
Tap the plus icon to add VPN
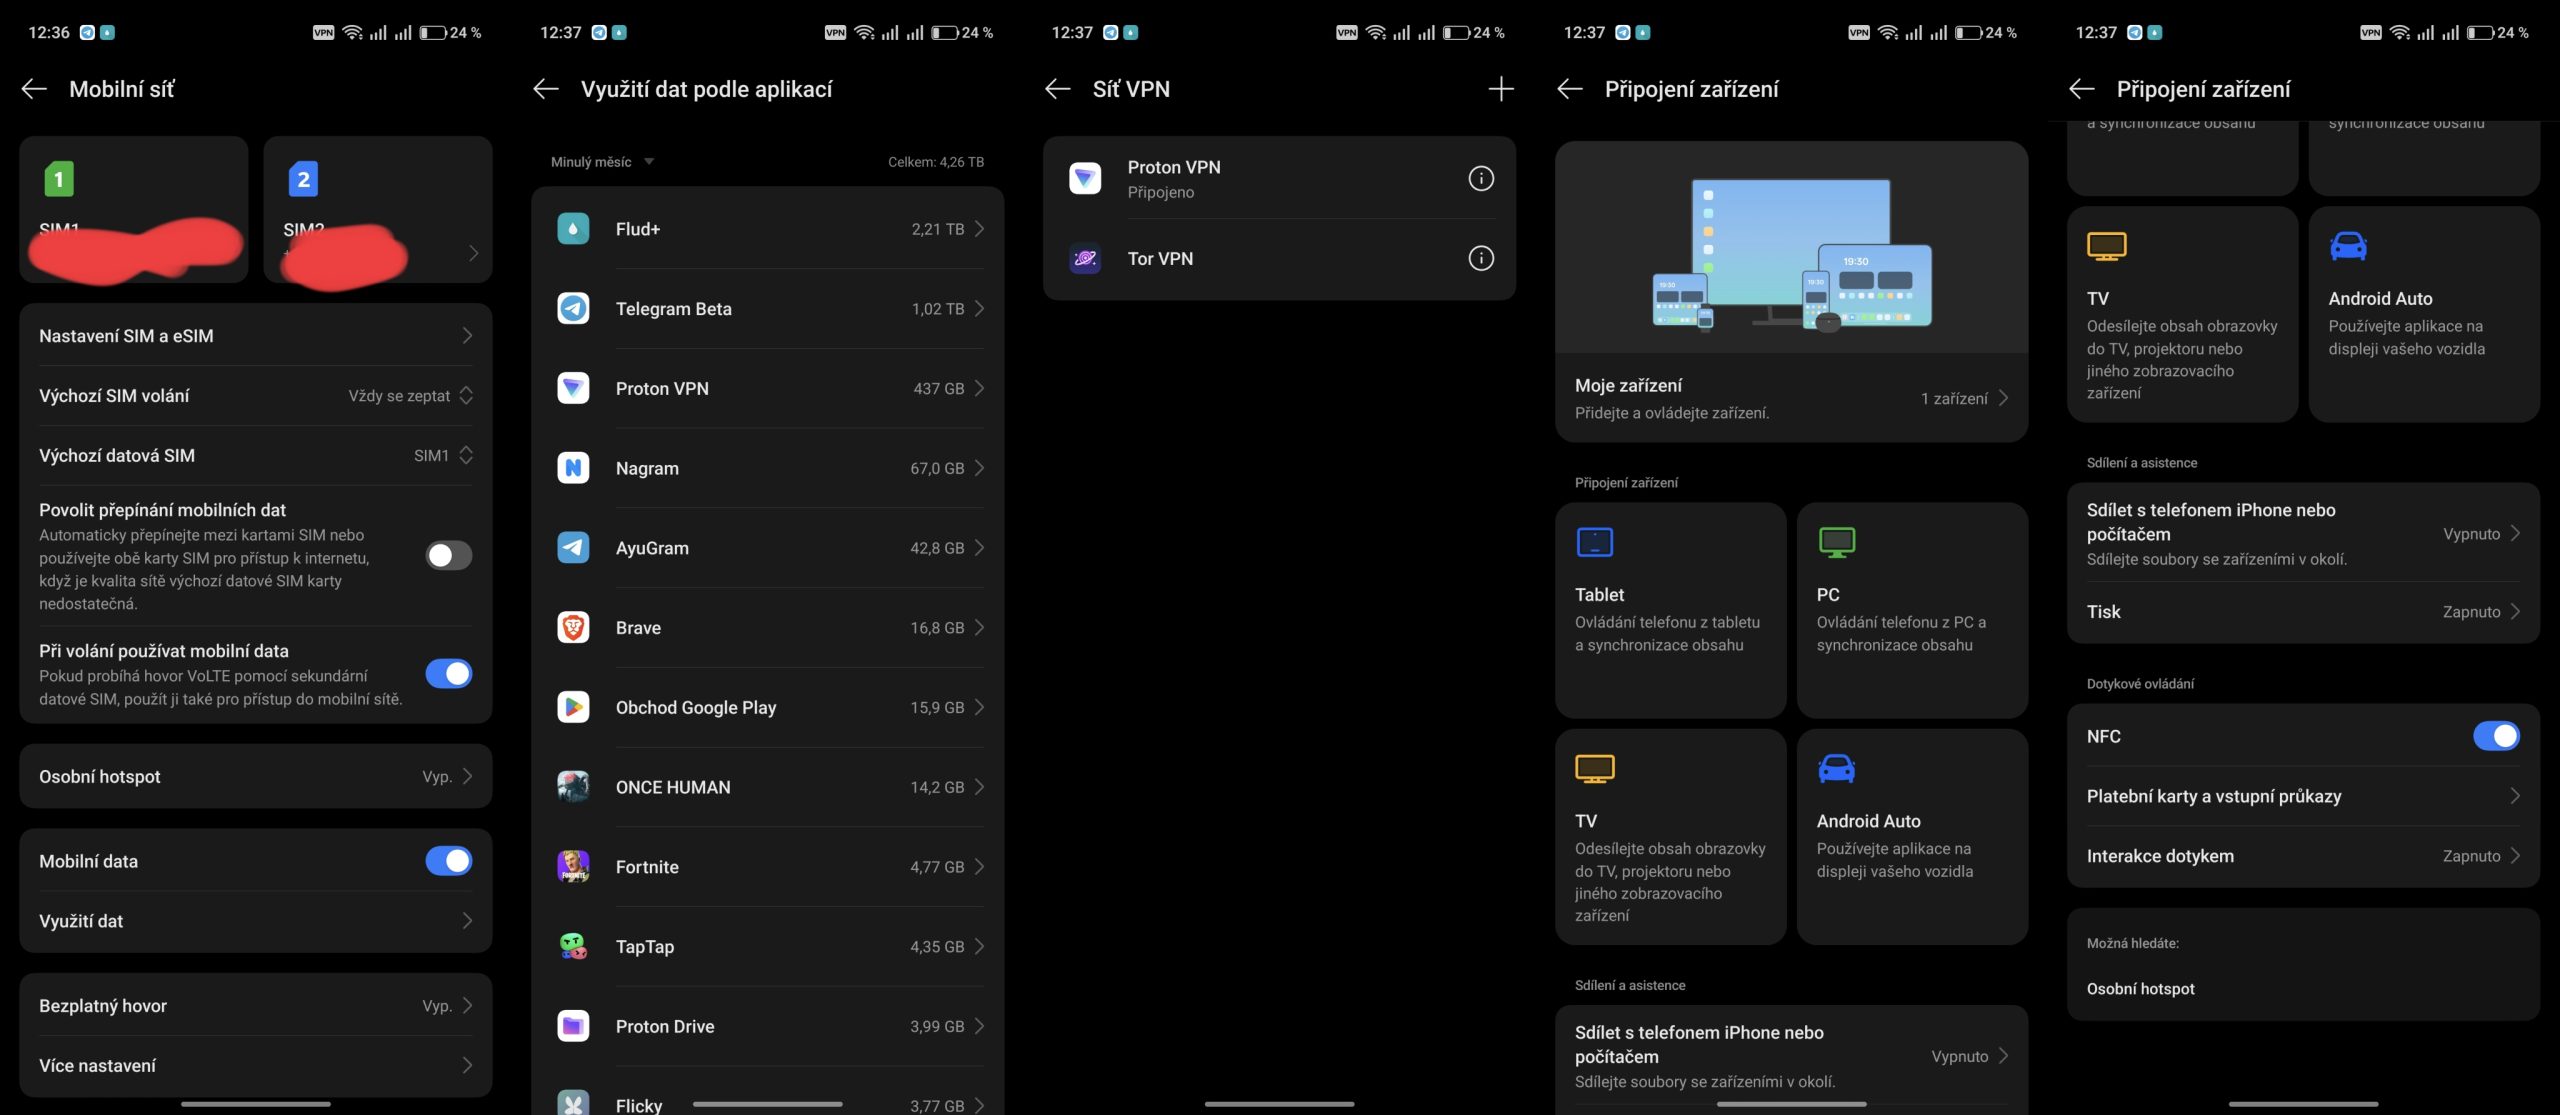1500,89
